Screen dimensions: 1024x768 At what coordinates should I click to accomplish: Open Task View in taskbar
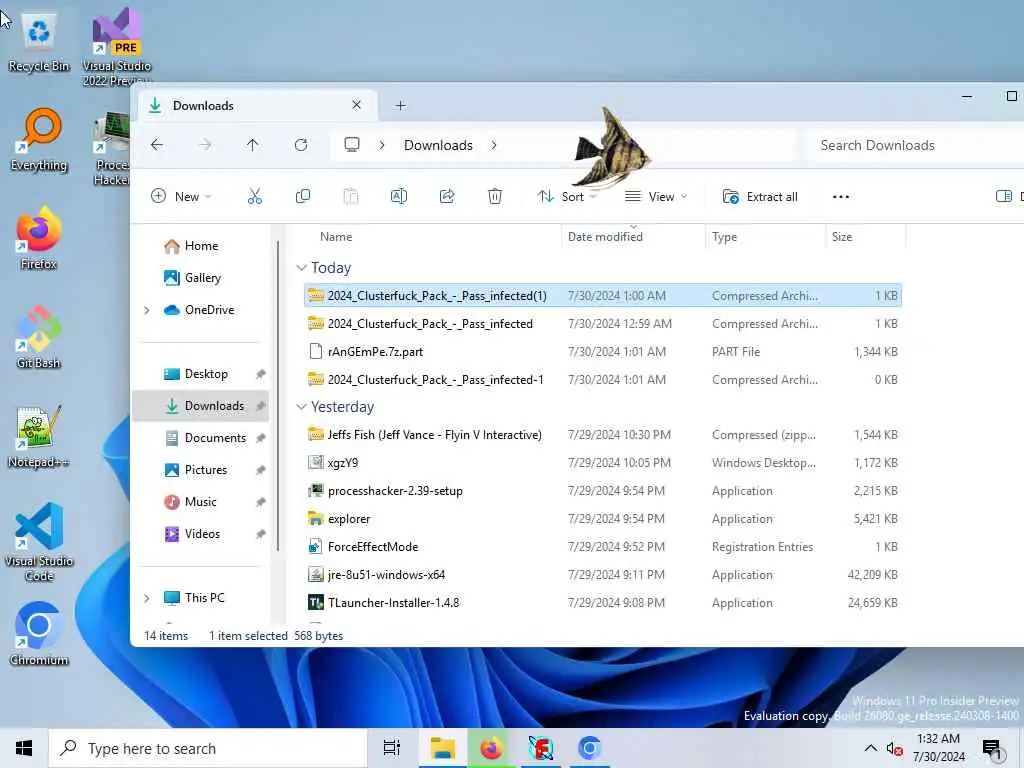pos(392,748)
